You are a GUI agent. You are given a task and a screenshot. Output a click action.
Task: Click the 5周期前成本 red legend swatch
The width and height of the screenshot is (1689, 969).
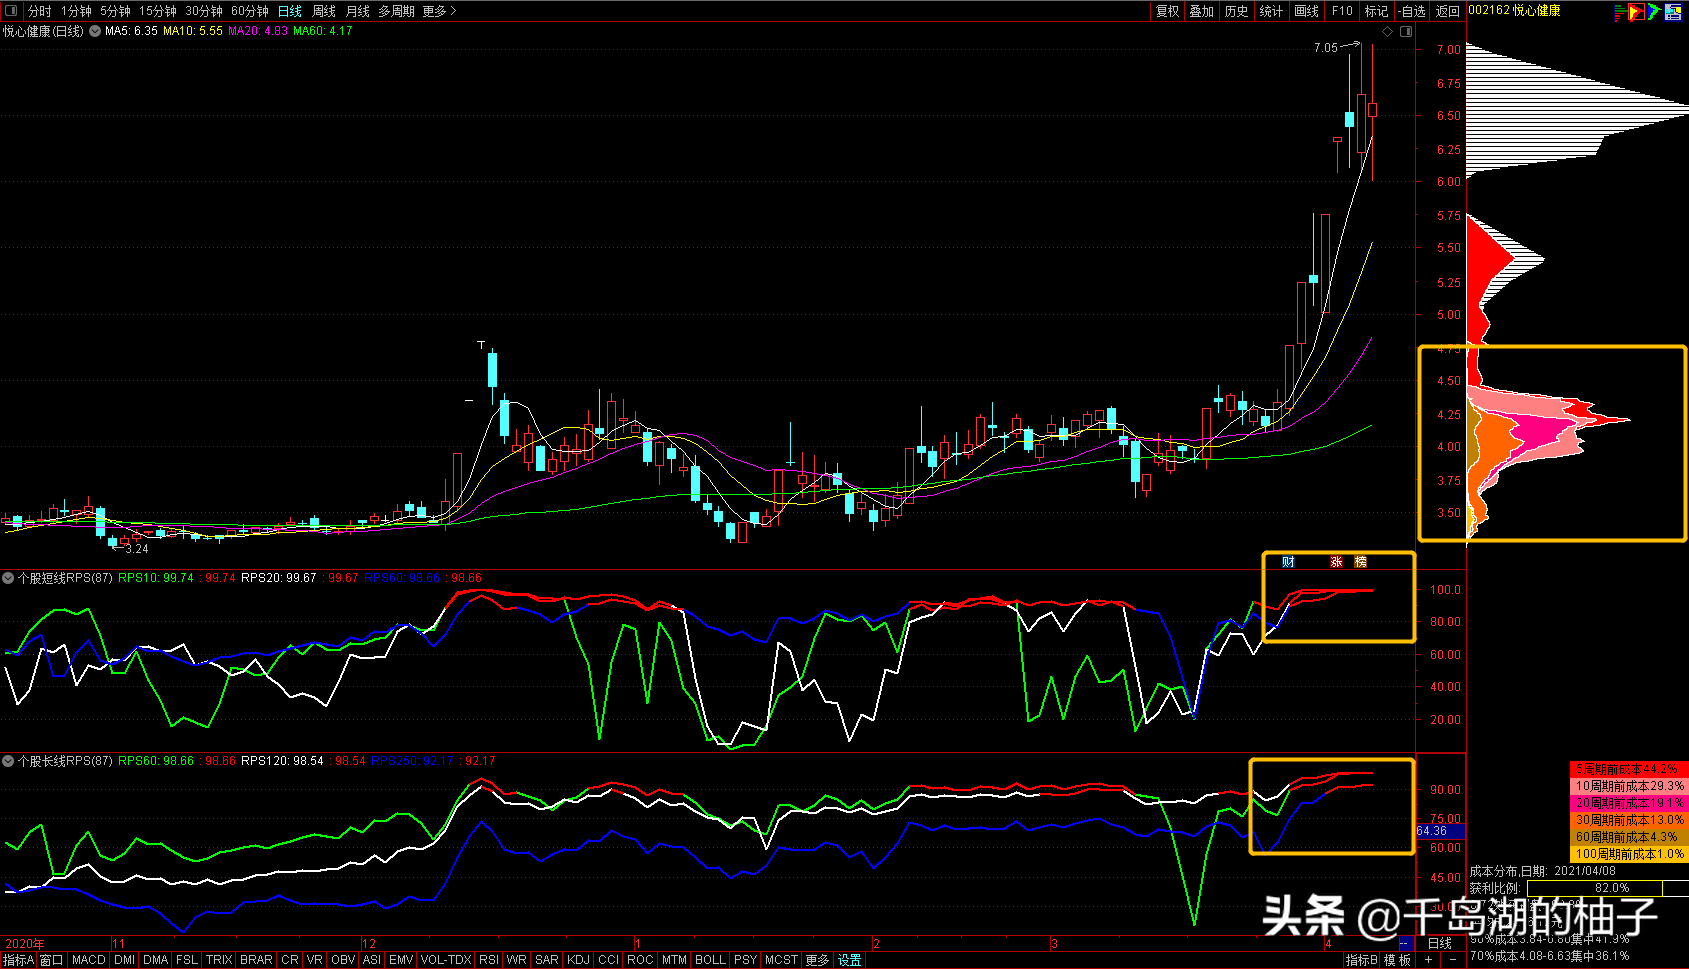[1628, 769]
